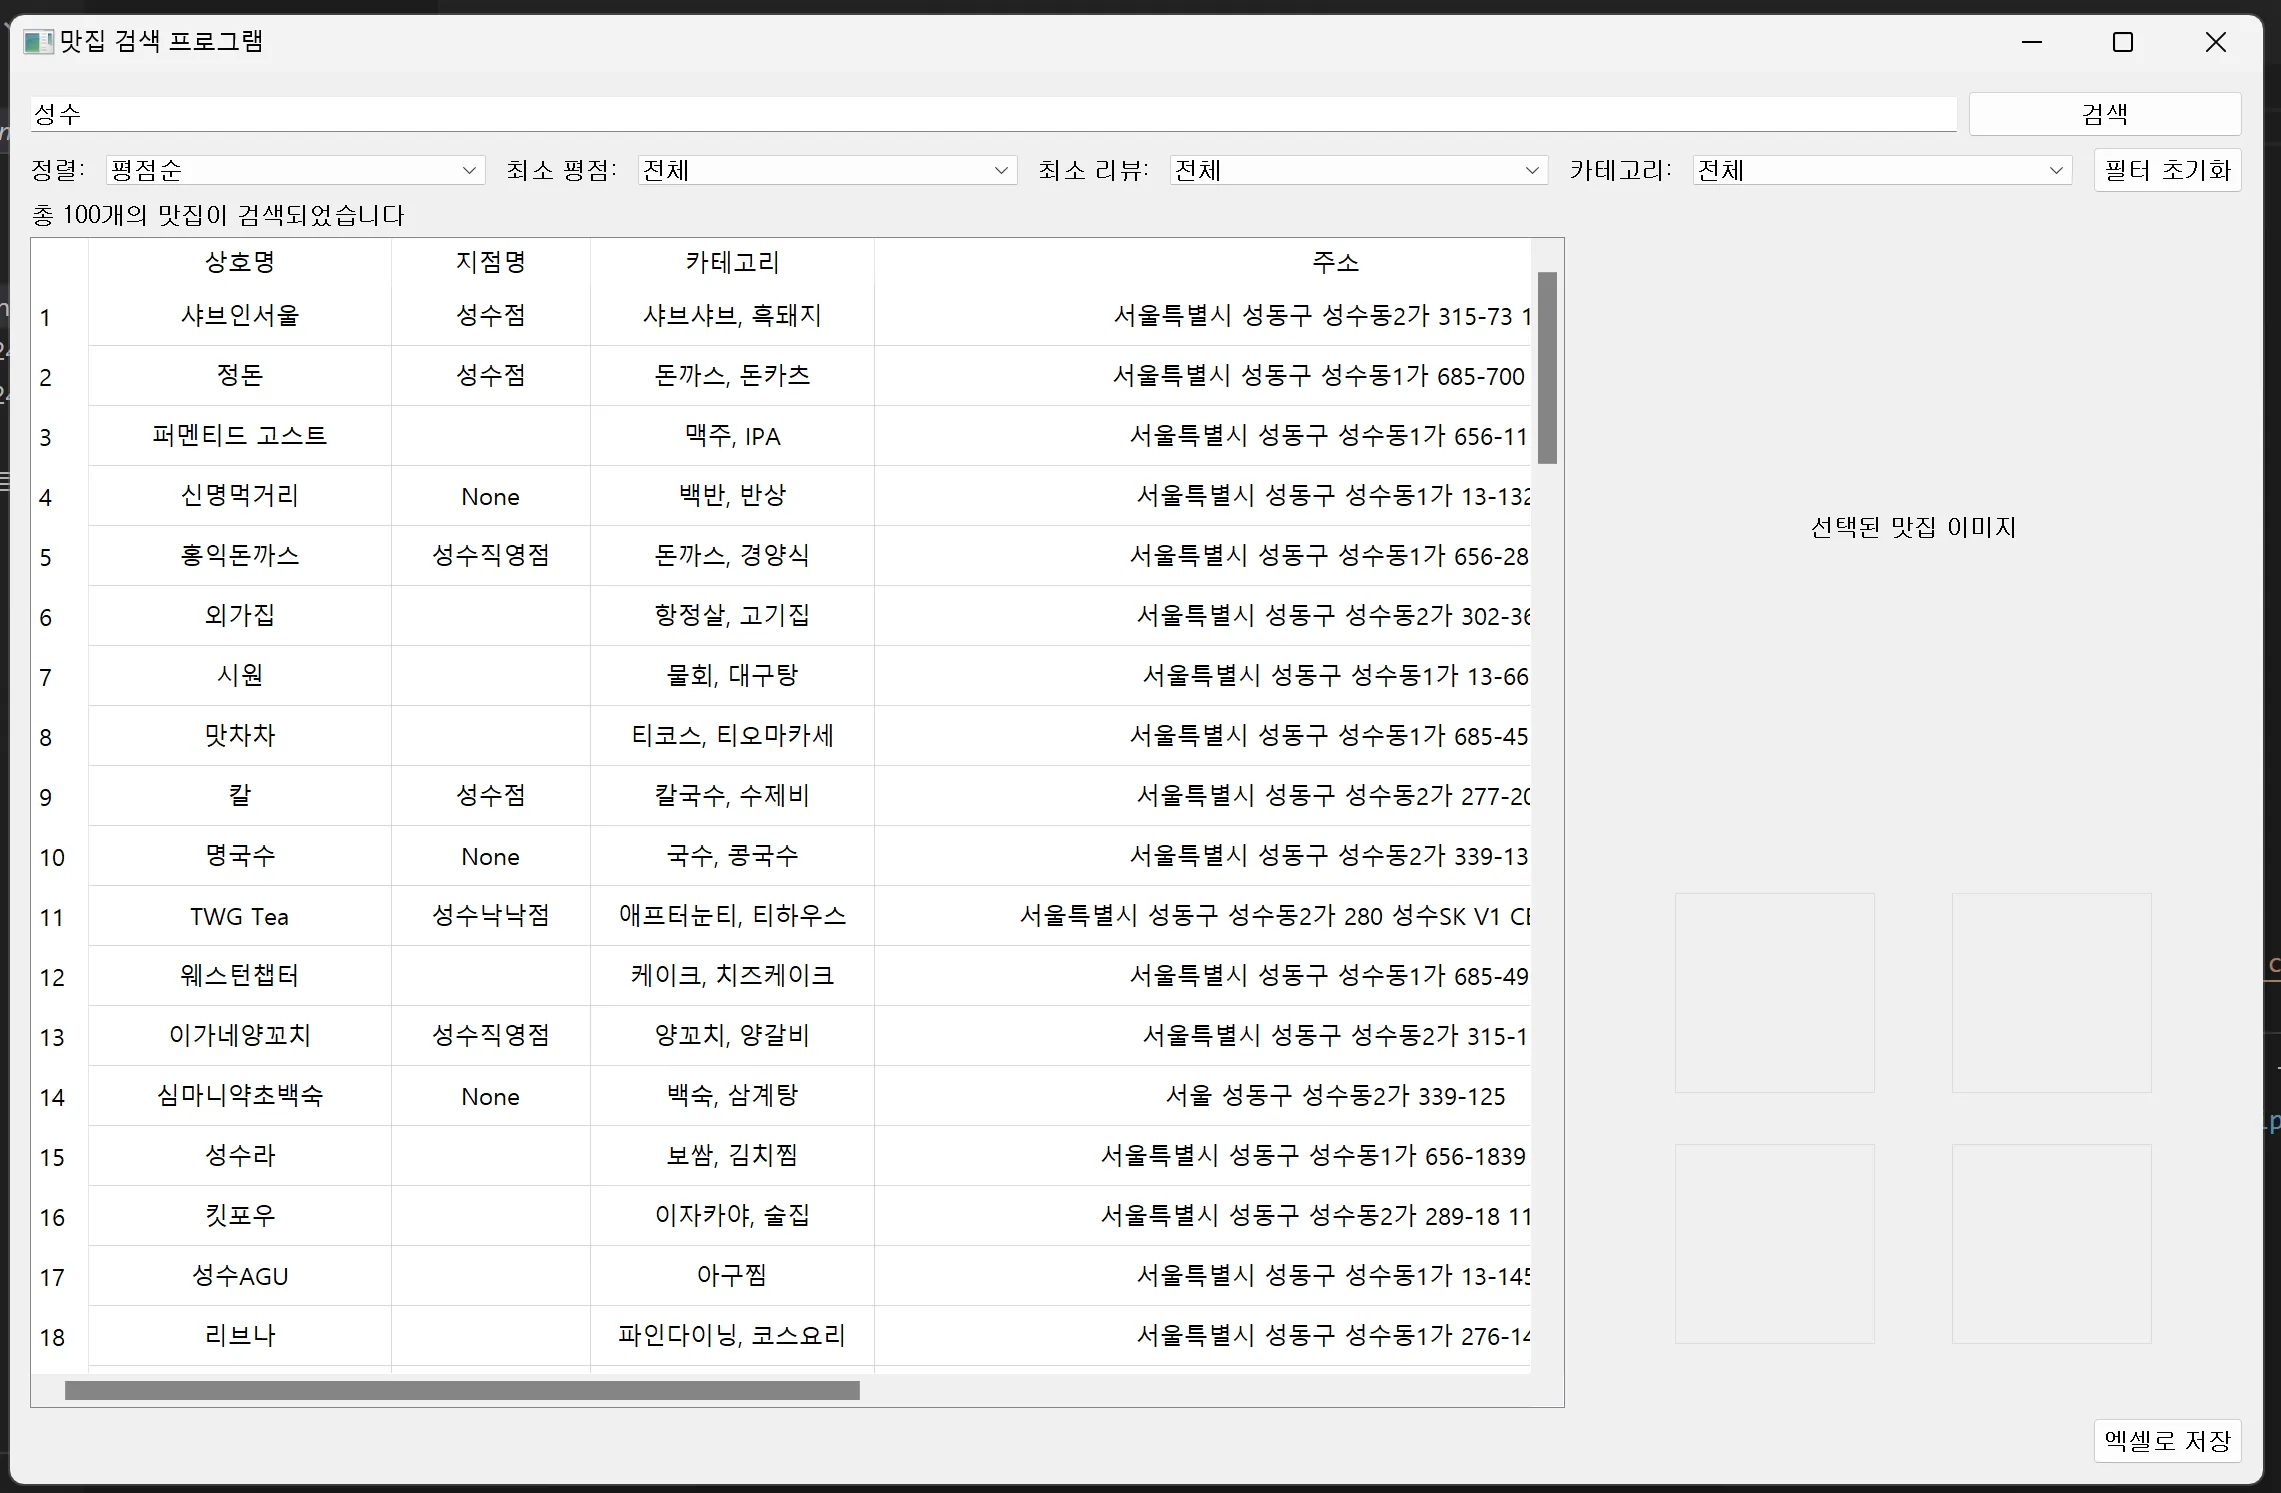Open the 최소 평점 dropdown
This screenshot has width=2281, height=1493.
[827, 170]
